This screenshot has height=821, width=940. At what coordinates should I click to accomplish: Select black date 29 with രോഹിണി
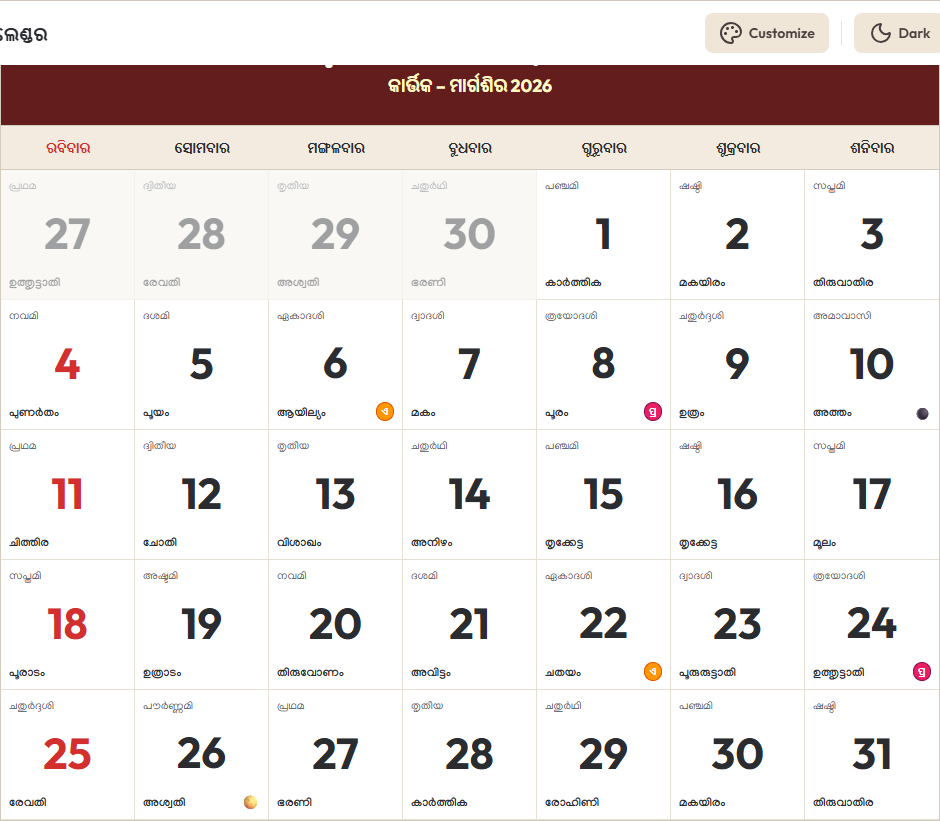604,754
